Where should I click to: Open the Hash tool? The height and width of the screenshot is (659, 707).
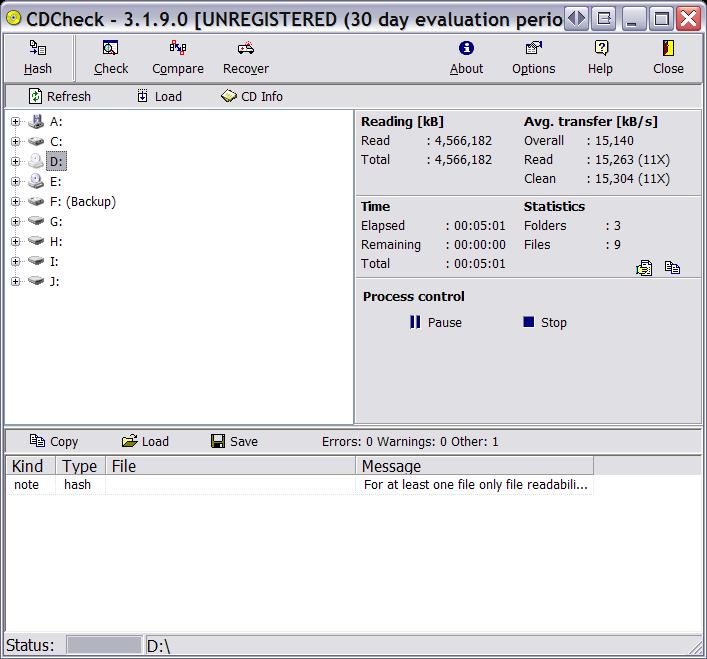pos(38,57)
